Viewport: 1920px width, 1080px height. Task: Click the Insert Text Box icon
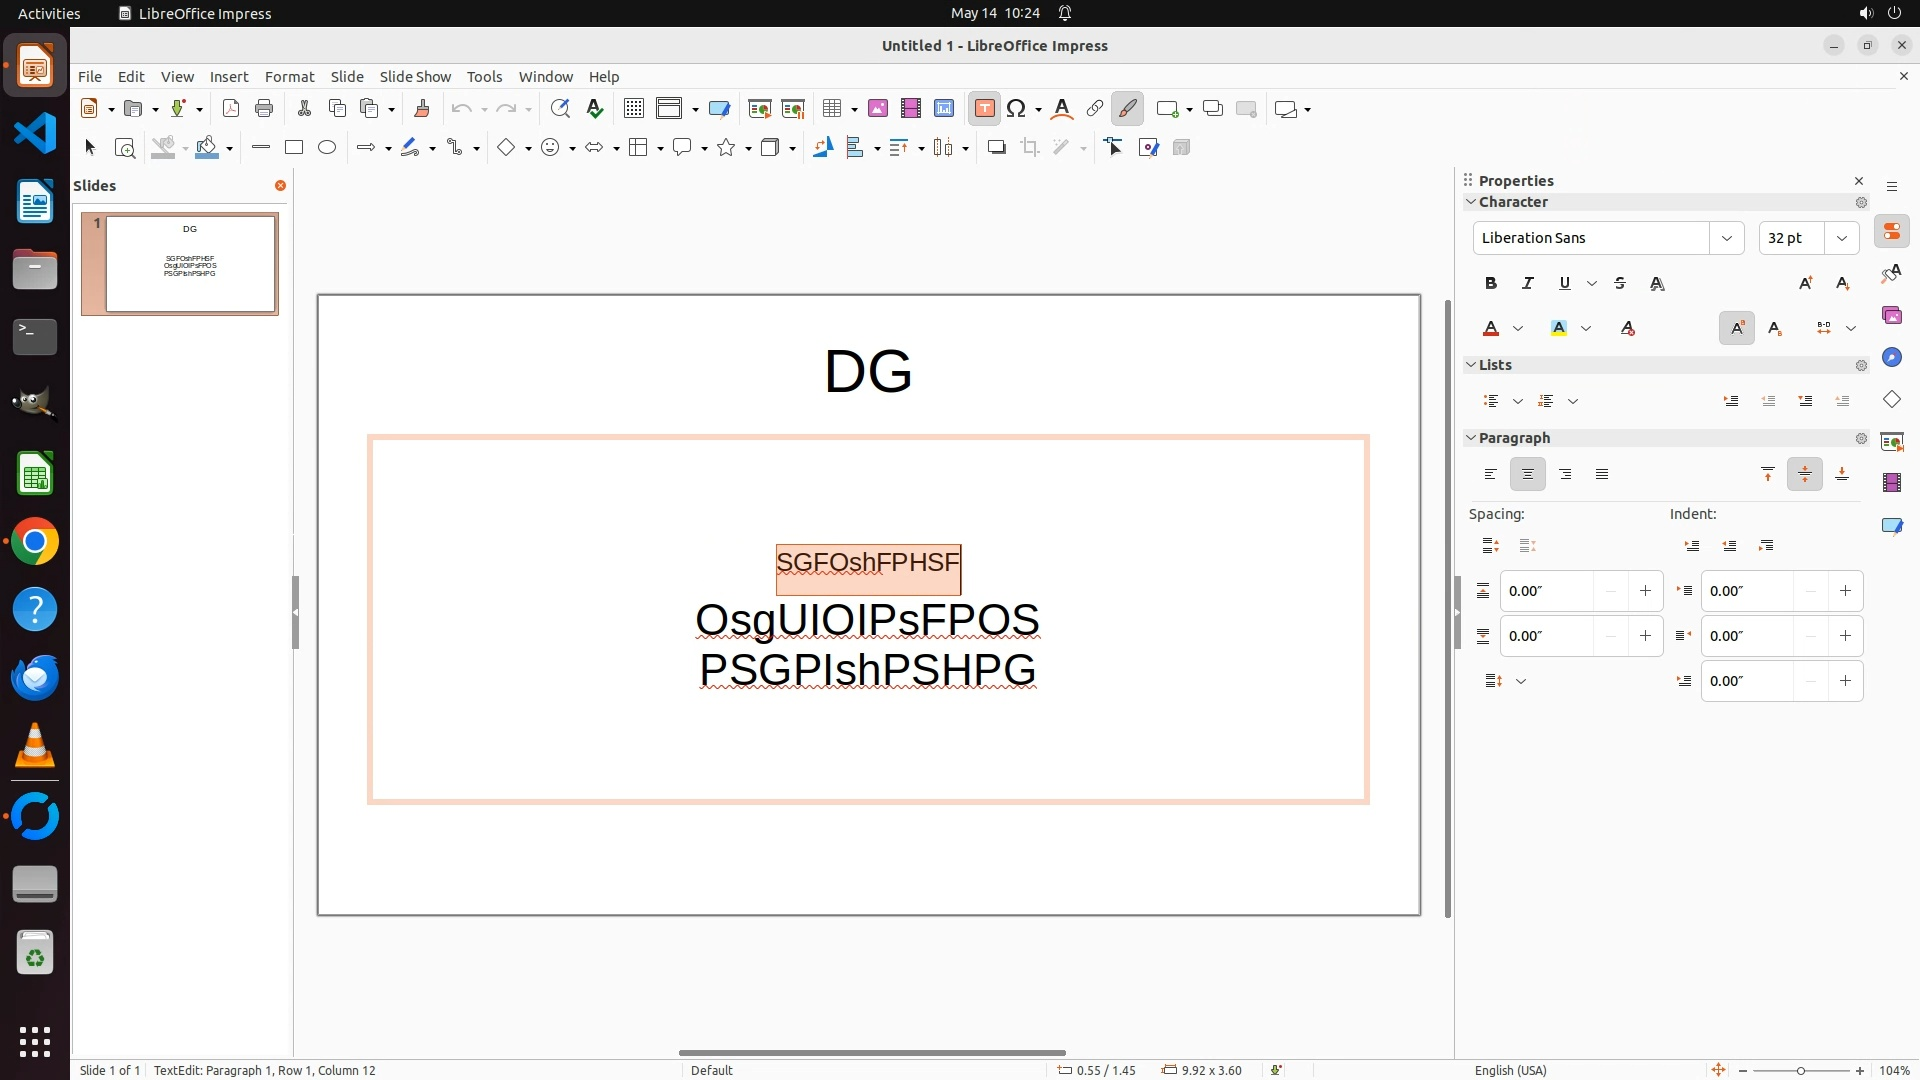point(984,109)
